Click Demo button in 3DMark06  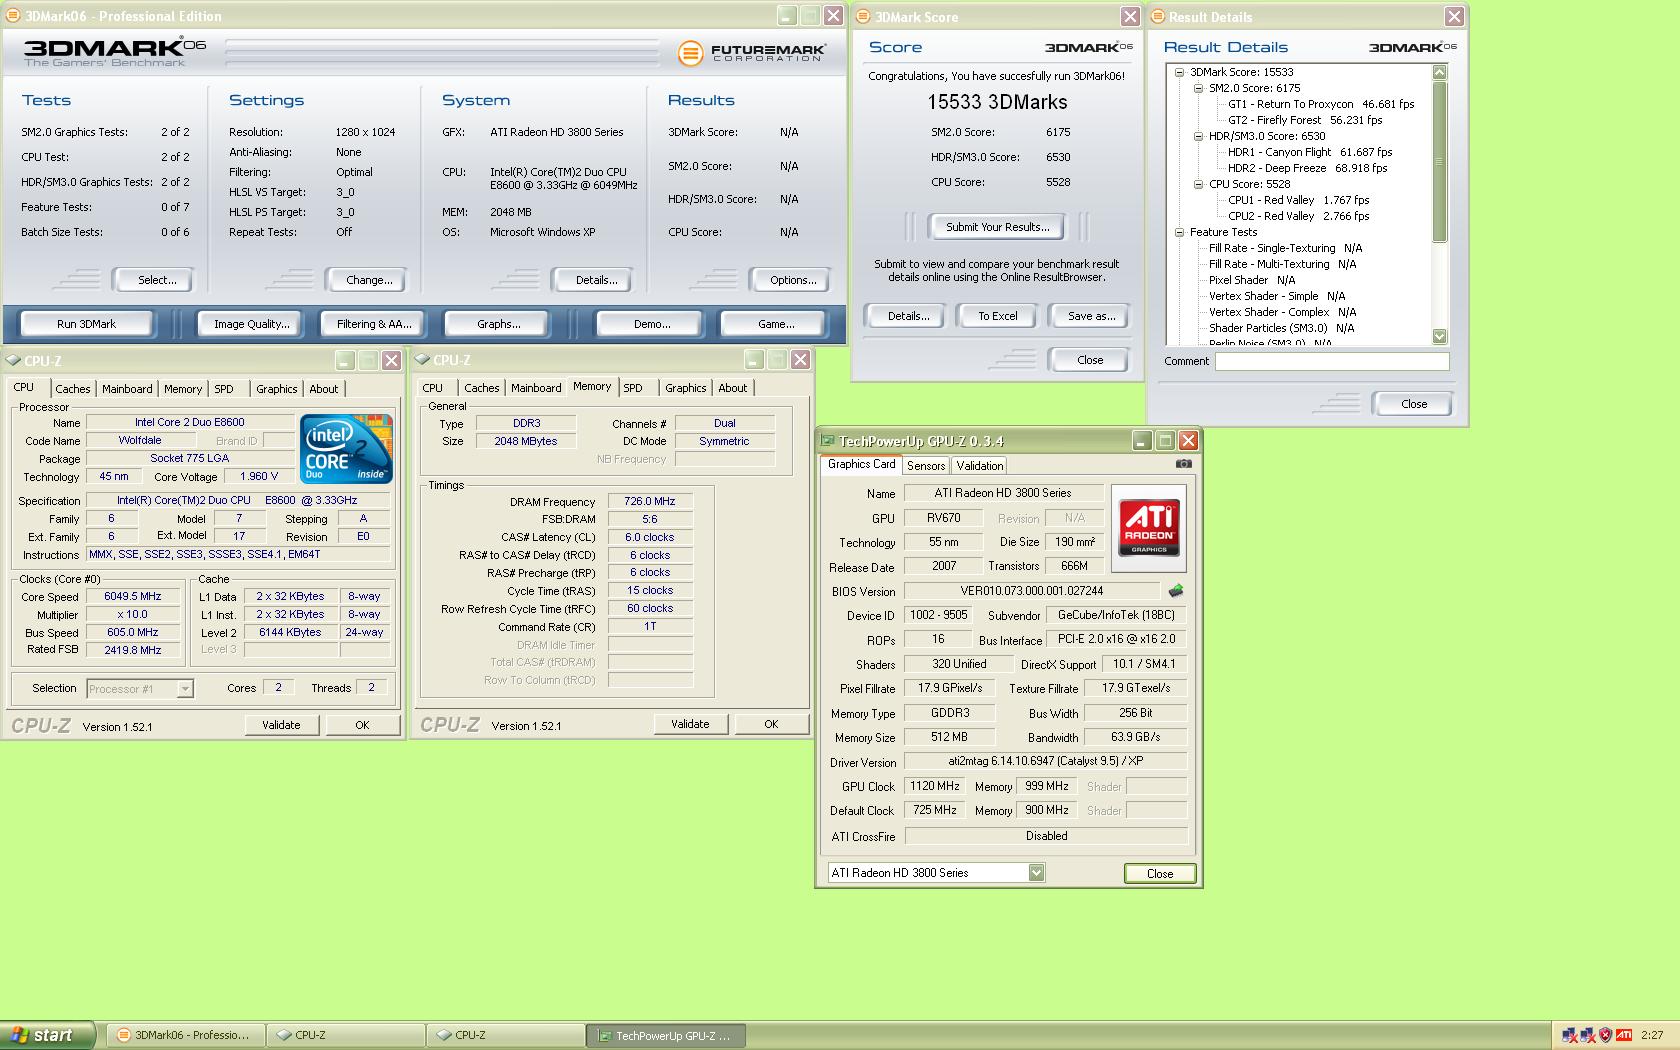tap(652, 324)
